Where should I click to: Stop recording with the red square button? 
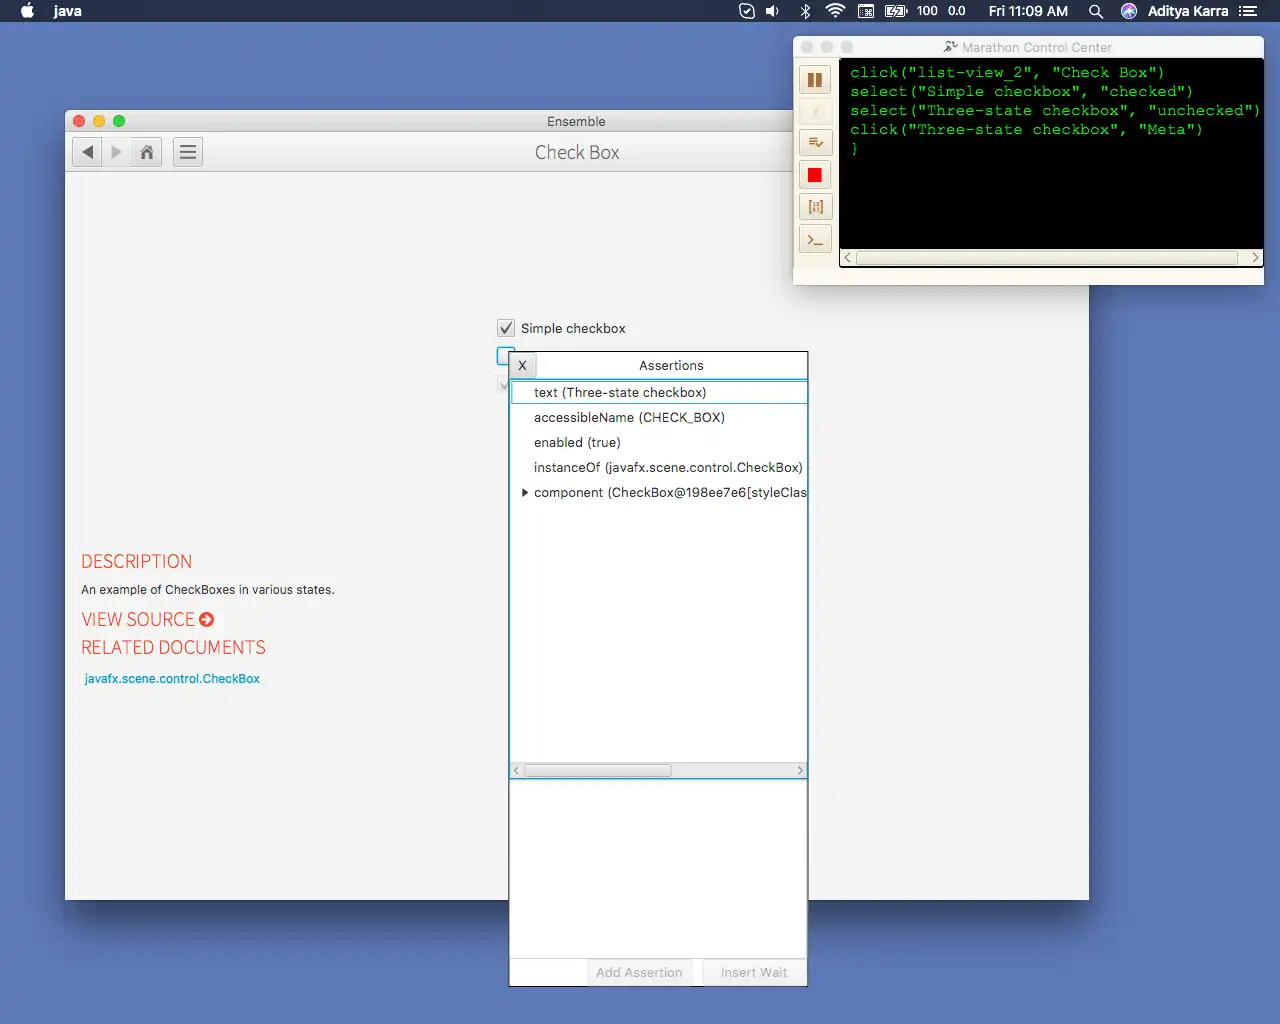(815, 175)
